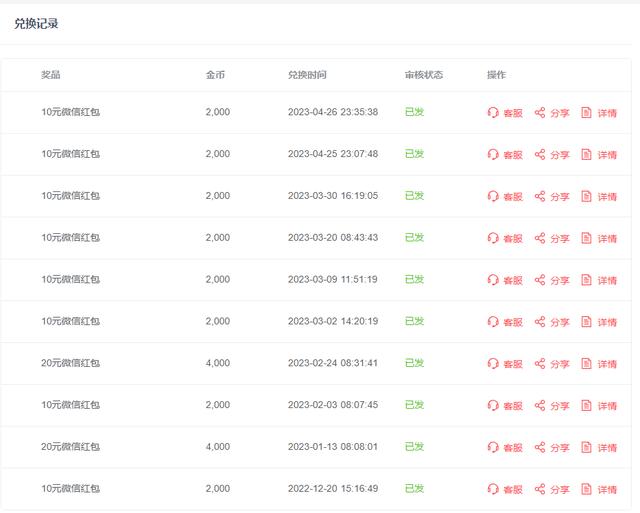Click the 审核状态 column header
This screenshot has height=513, width=640.
click(x=424, y=75)
